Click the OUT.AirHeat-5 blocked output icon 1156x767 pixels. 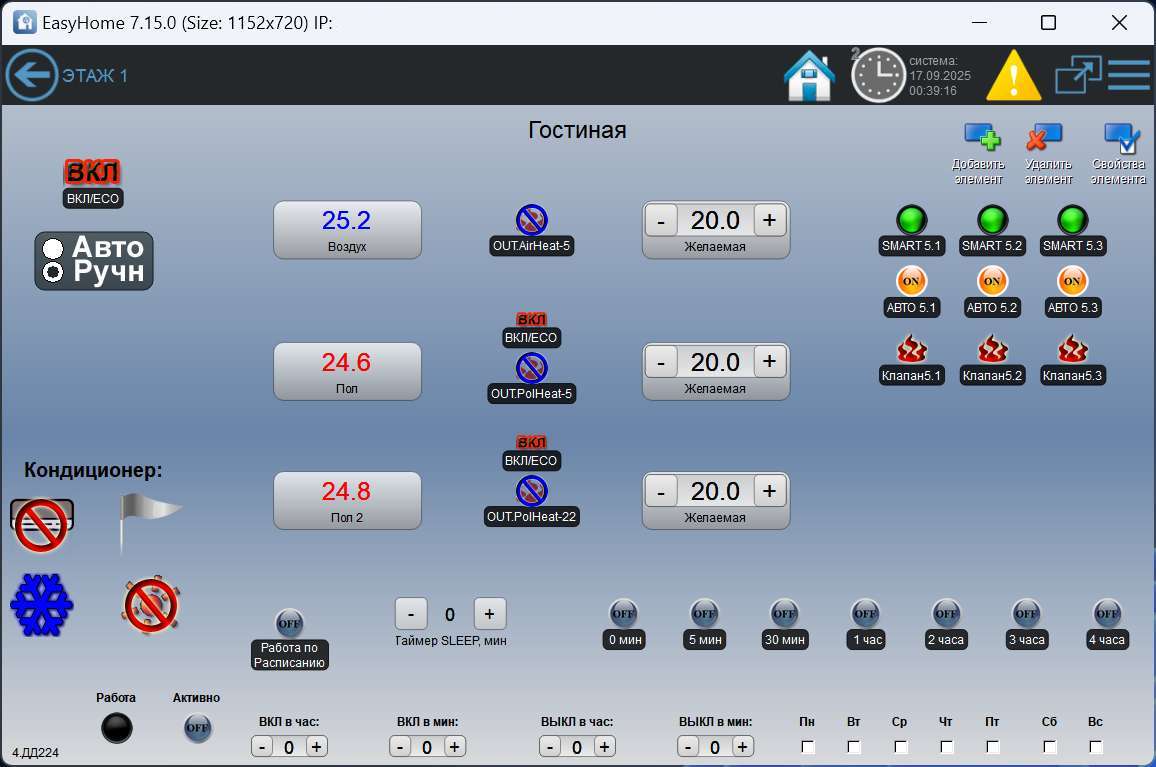pyautogui.click(x=532, y=219)
